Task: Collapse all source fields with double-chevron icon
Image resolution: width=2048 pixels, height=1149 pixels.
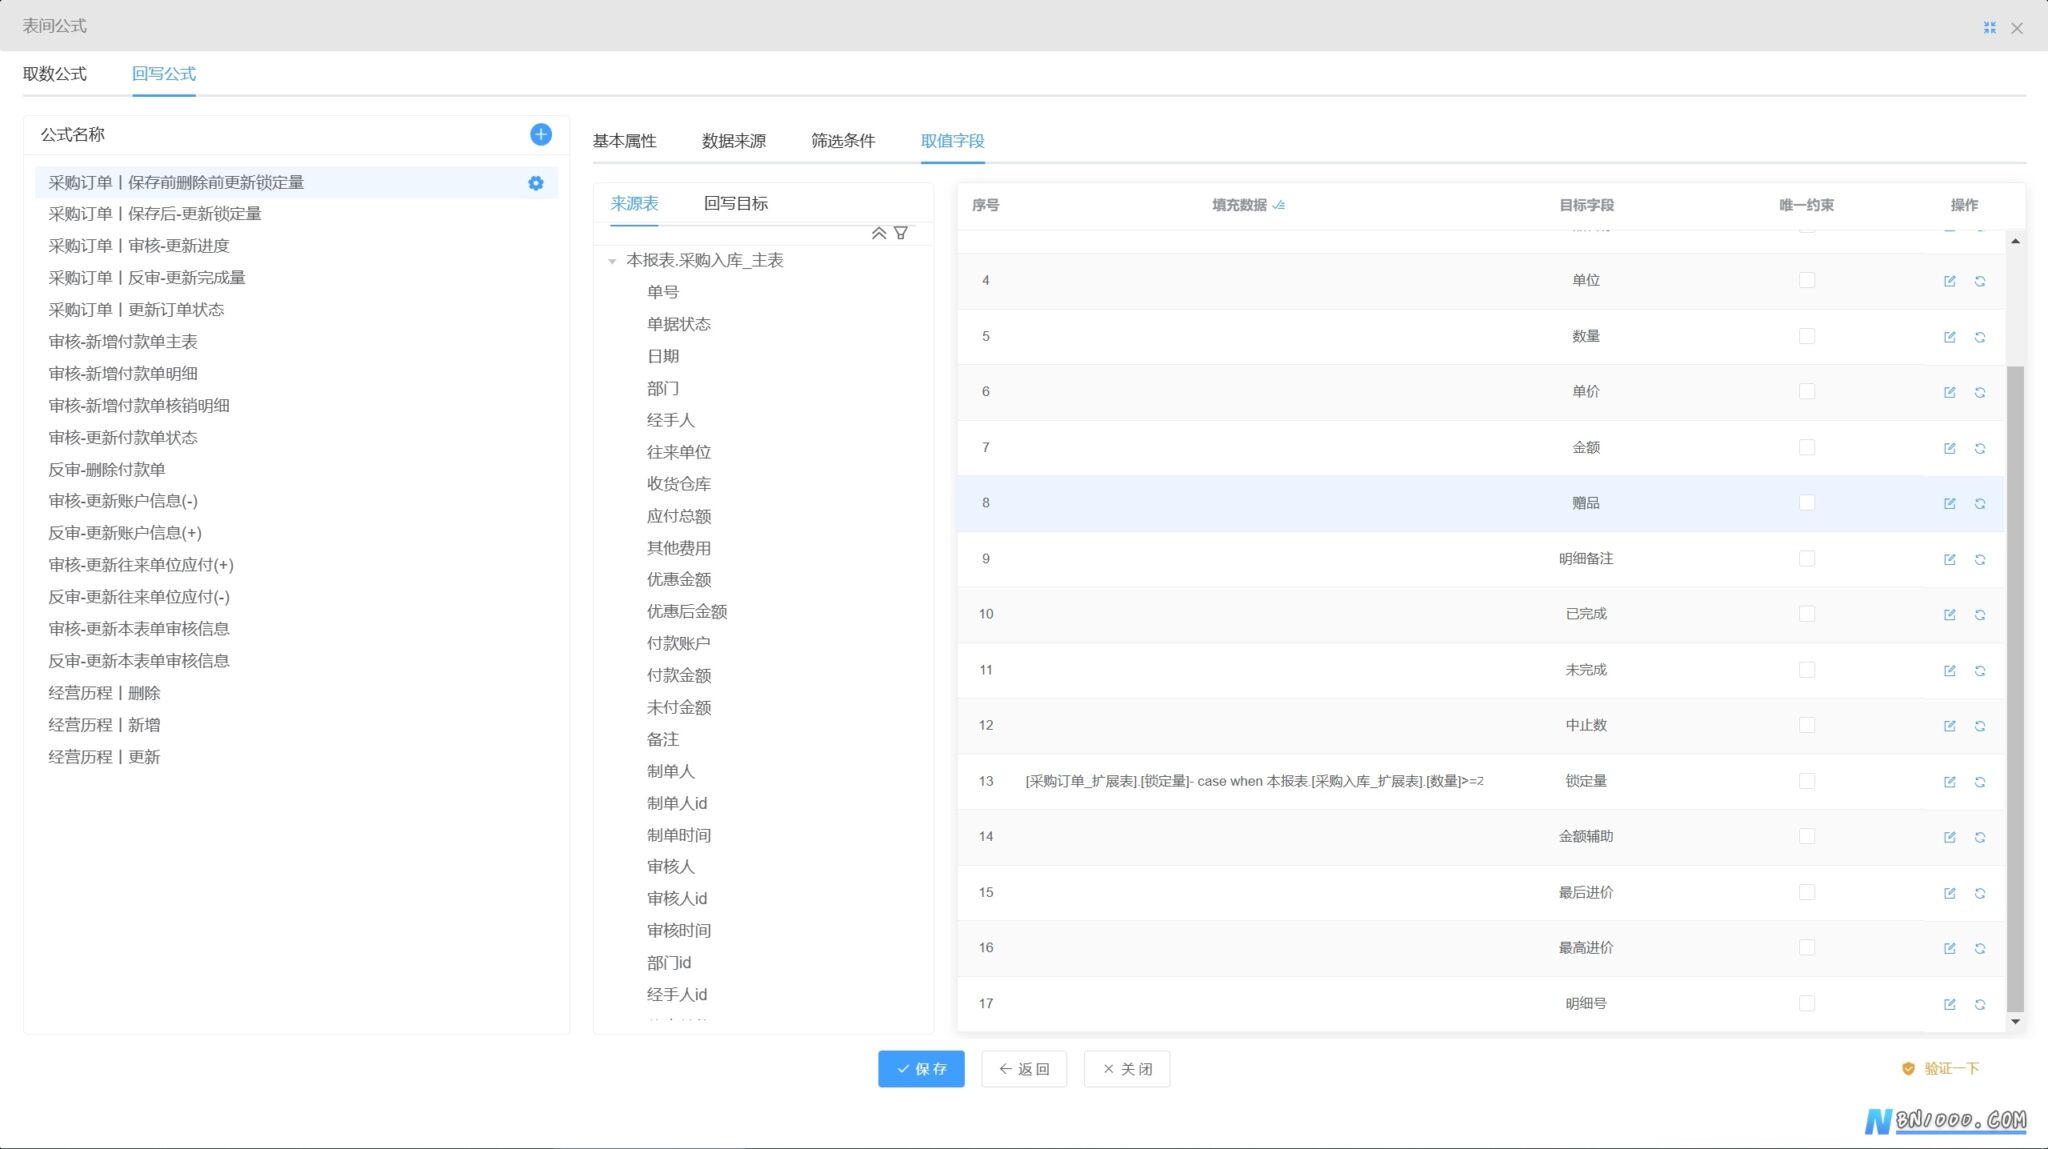Action: 879,233
